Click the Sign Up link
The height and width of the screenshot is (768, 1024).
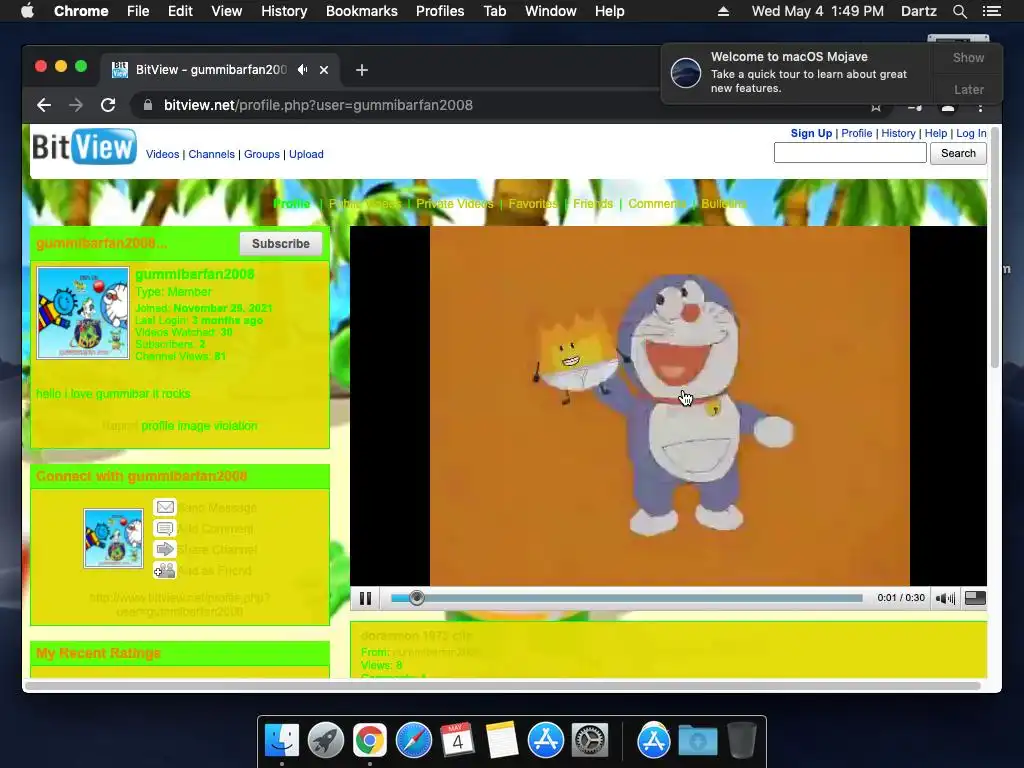click(811, 133)
